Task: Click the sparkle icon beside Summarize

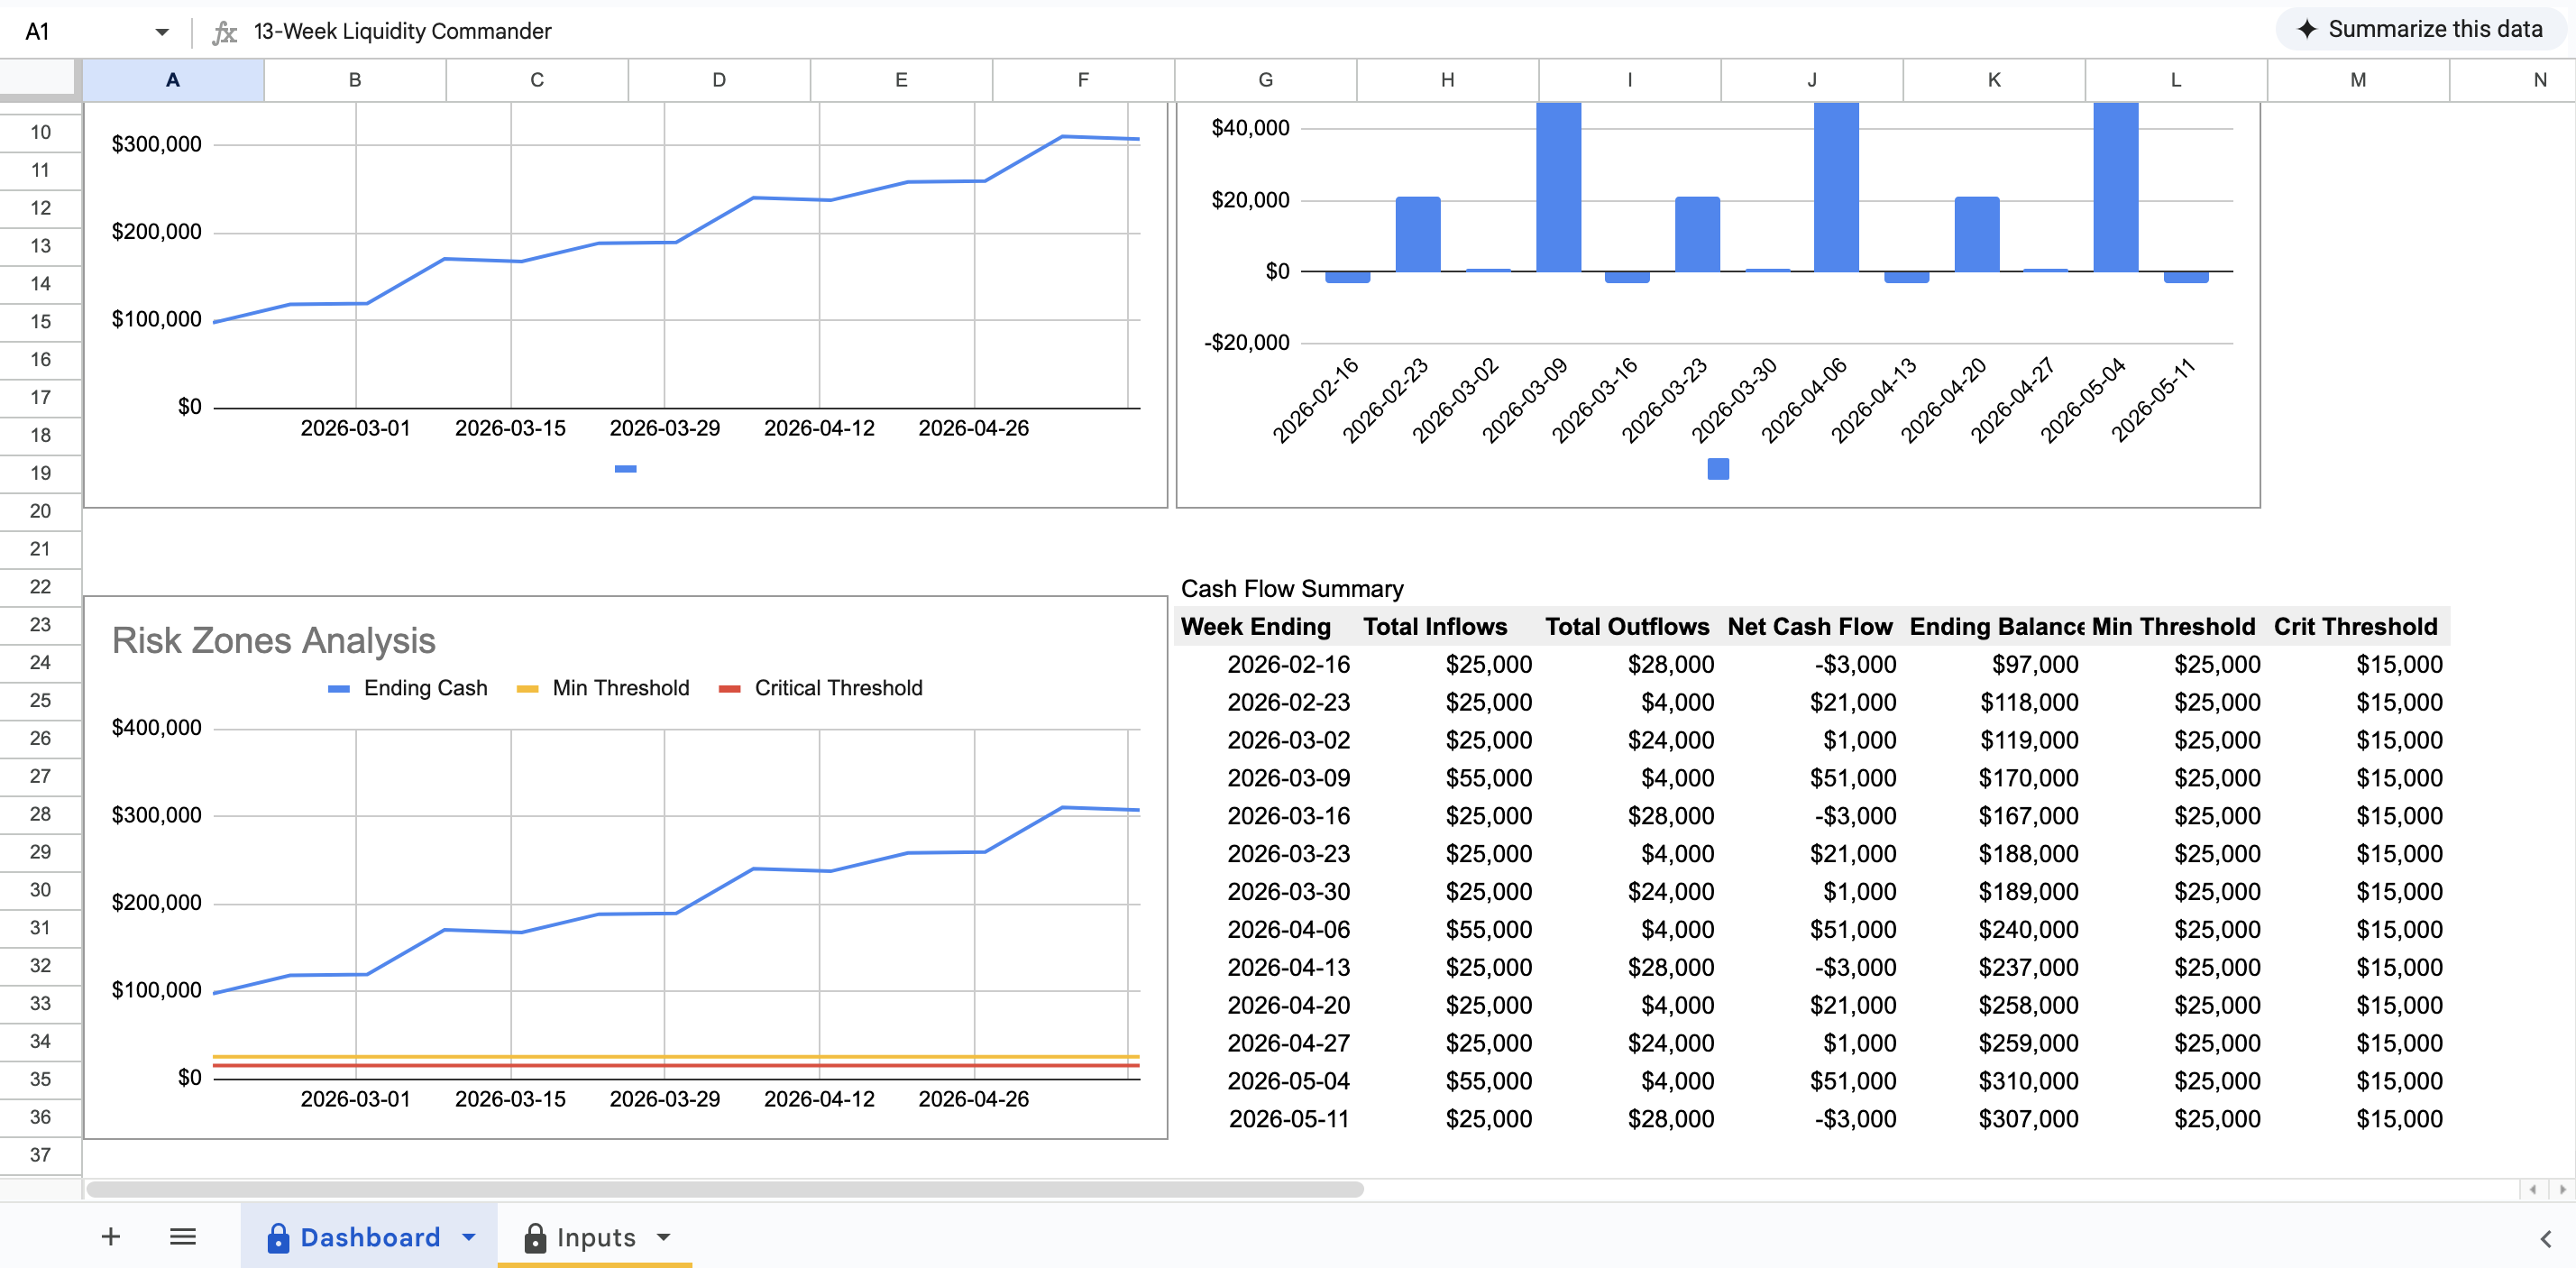Action: [x=2307, y=29]
